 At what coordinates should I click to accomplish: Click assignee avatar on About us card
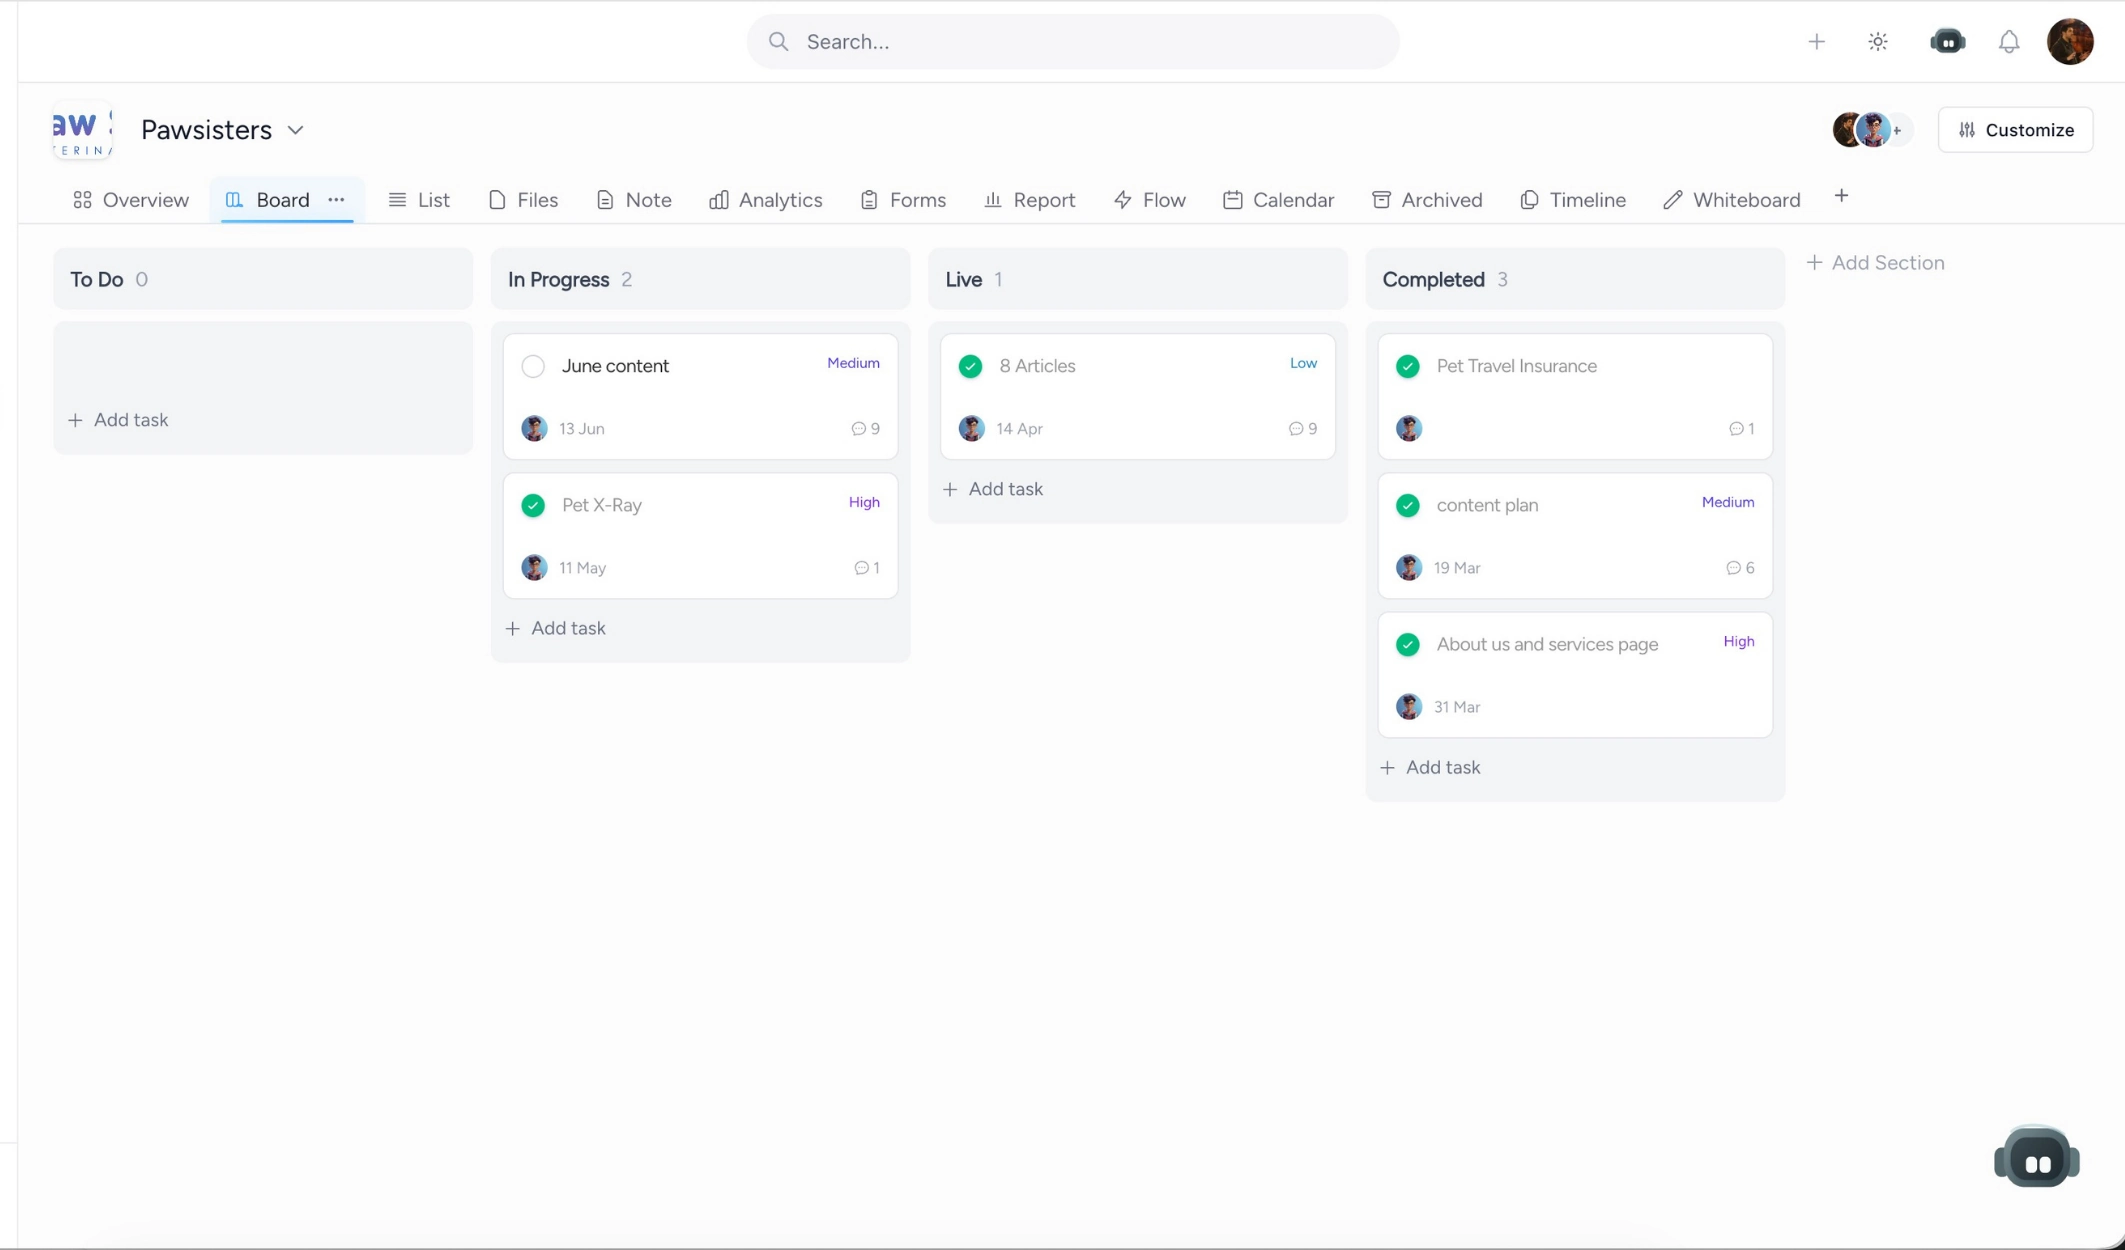coord(1409,707)
